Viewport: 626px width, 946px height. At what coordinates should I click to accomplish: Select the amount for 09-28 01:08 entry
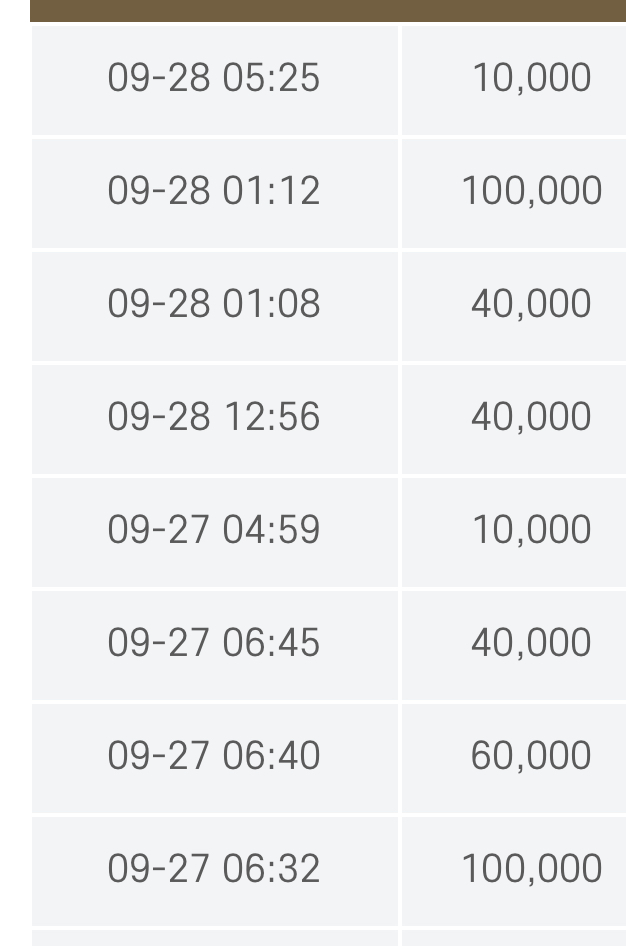tap(530, 305)
